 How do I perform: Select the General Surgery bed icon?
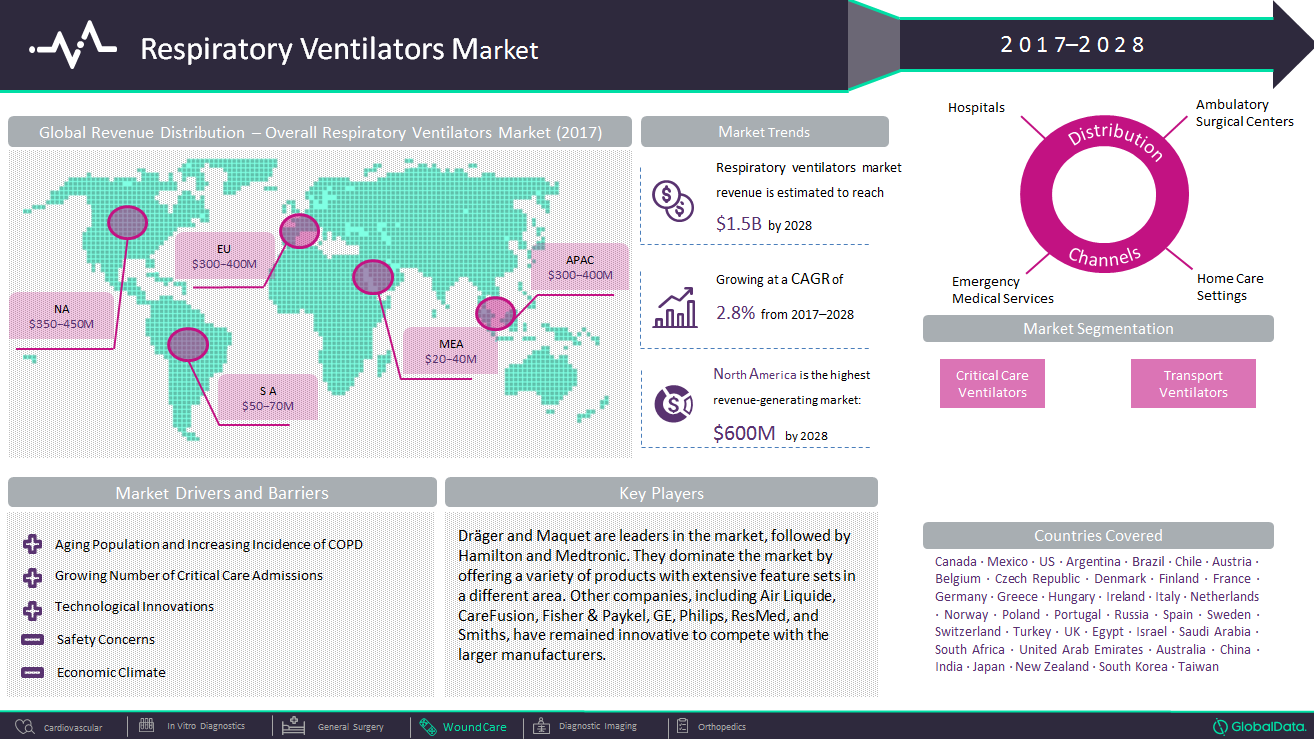[293, 726]
